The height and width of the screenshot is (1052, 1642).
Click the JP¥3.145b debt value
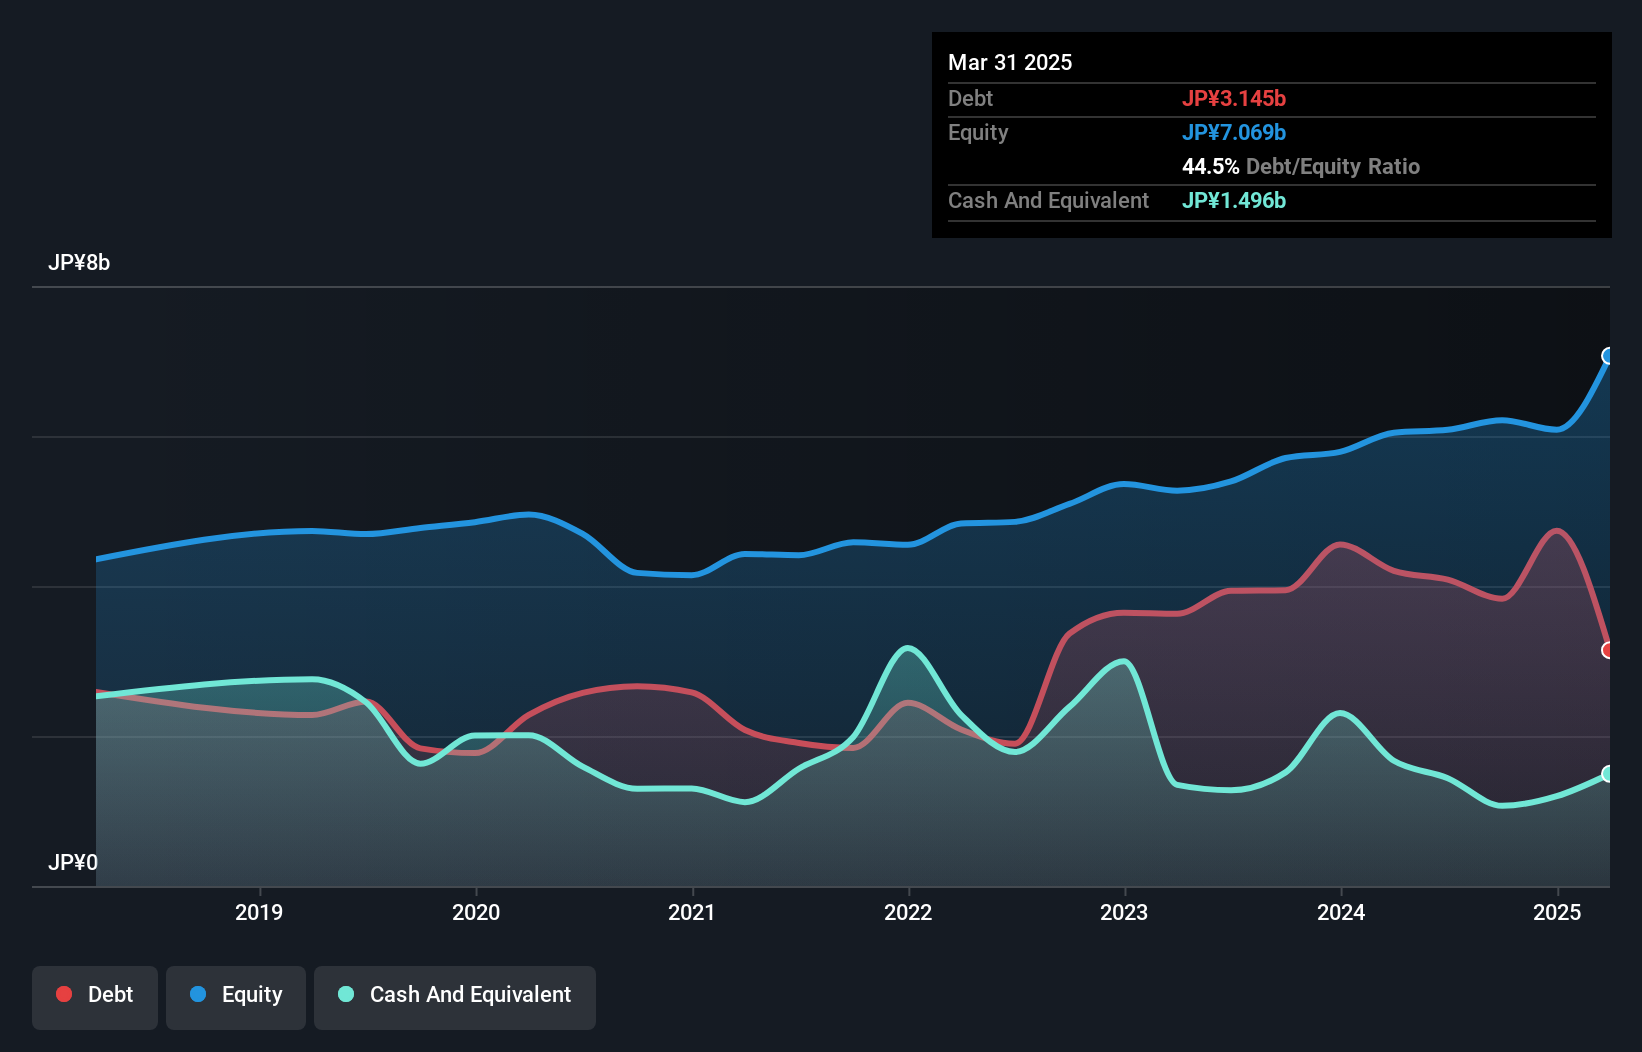1234,98
